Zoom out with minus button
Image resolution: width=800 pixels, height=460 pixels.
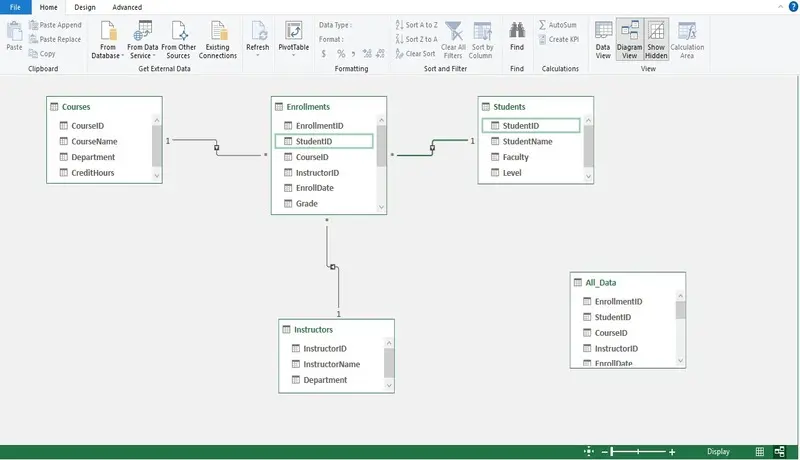(605, 452)
